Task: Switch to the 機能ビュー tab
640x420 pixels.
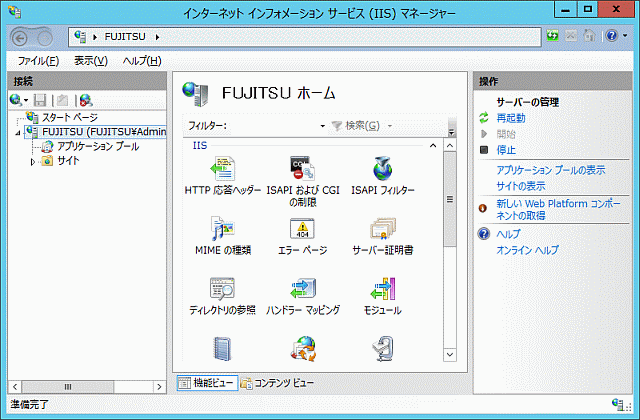Action: (207, 383)
